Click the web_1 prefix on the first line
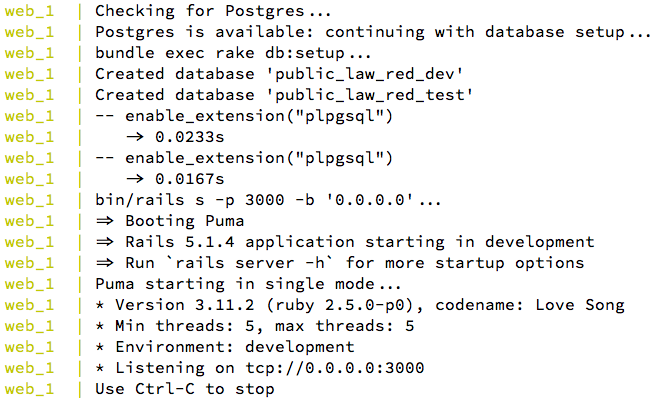Screen dimensions: 668x401 (x=29, y=12)
